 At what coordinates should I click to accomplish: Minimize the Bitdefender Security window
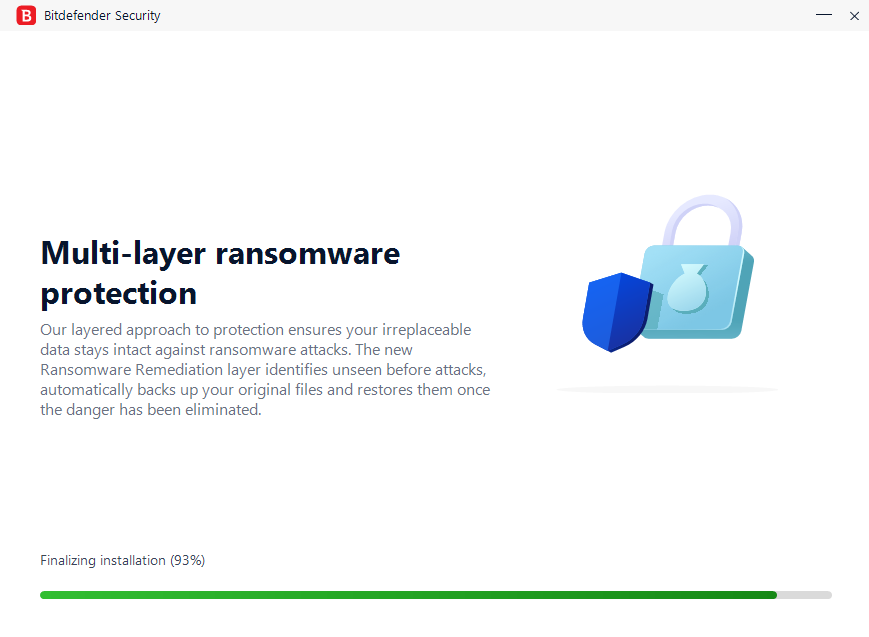tap(824, 15)
